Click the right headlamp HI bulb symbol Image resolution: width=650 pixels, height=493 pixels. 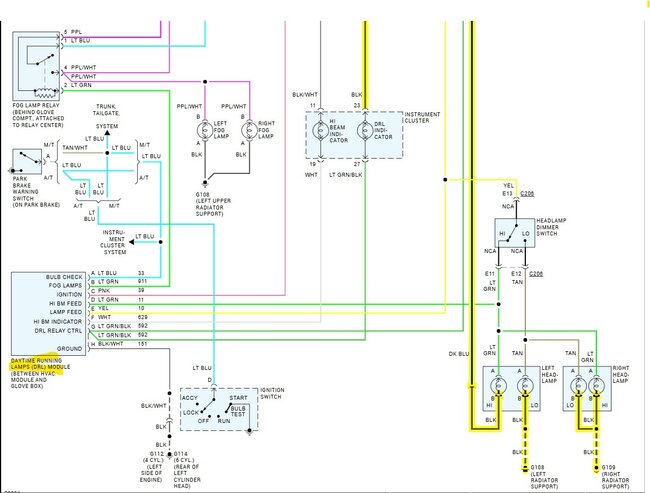point(596,386)
